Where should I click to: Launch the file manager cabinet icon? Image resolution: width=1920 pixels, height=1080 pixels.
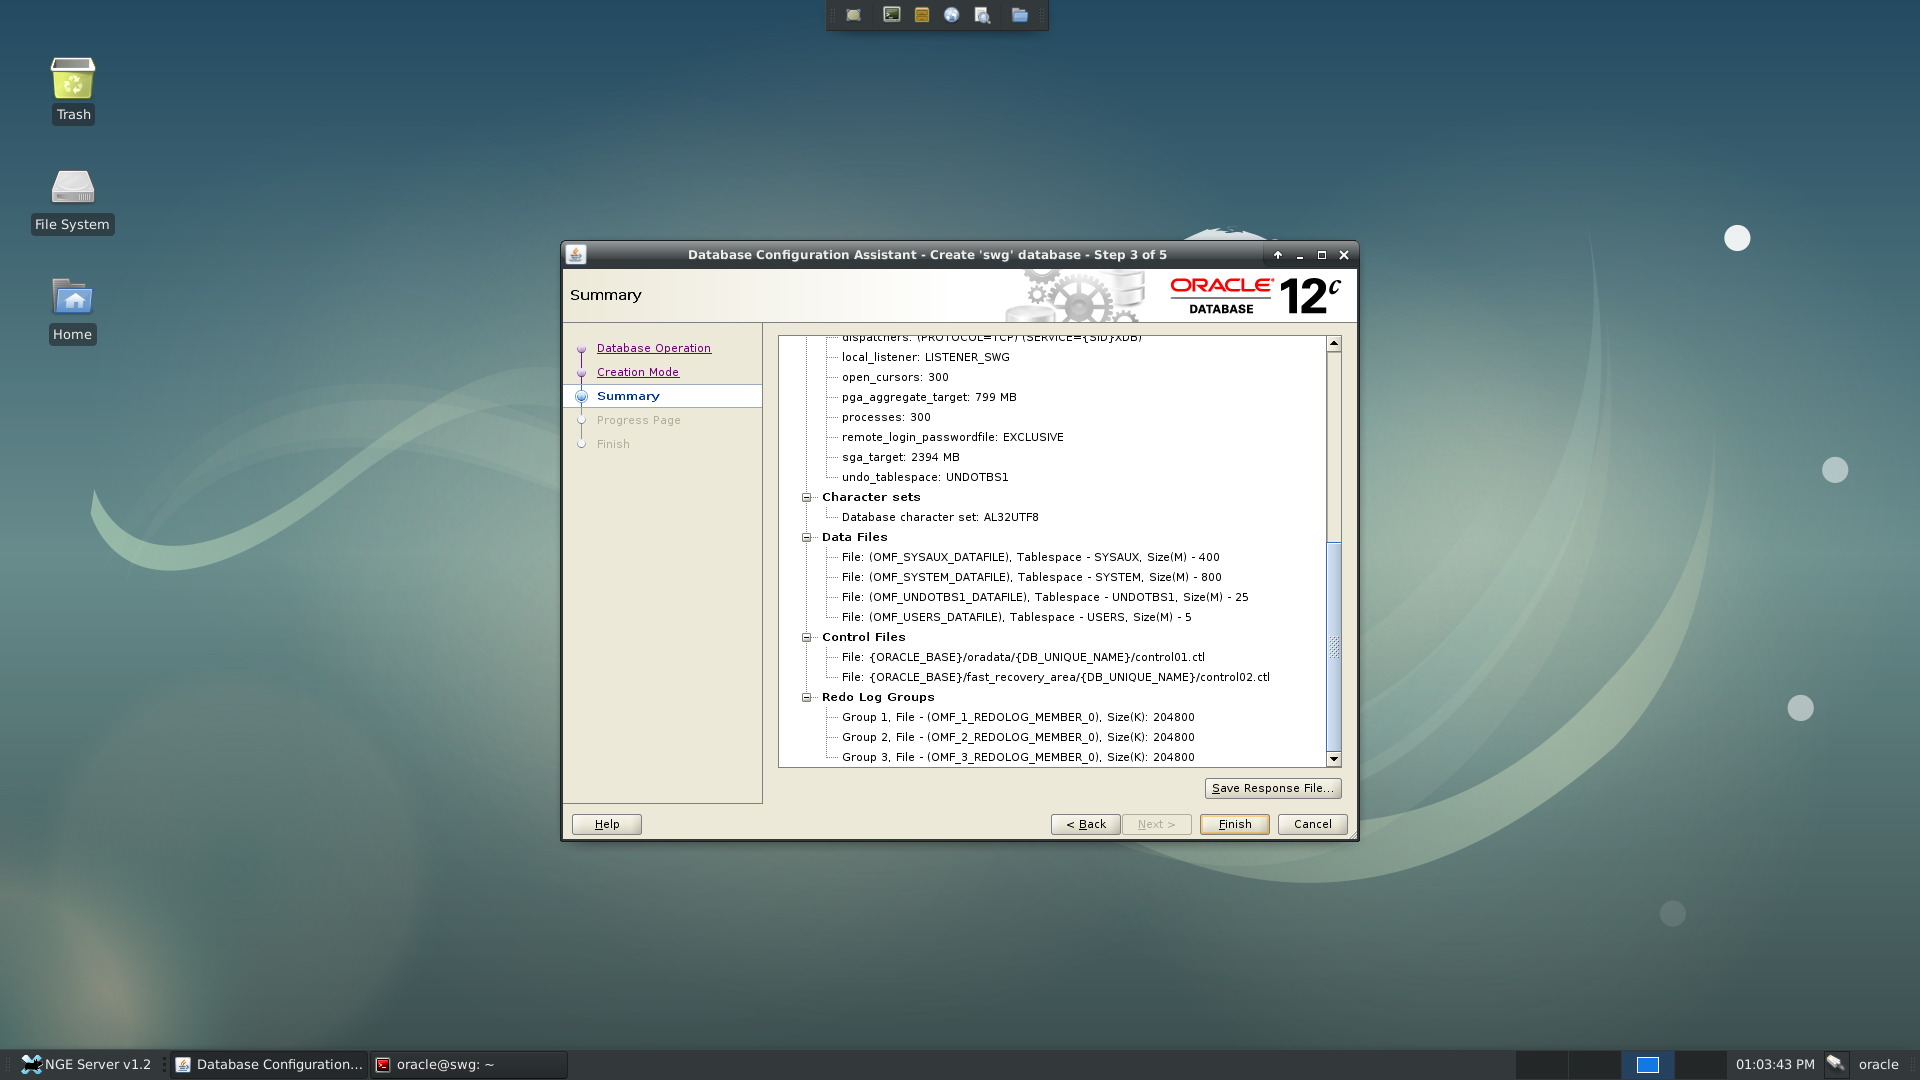pyautogui.click(x=922, y=15)
